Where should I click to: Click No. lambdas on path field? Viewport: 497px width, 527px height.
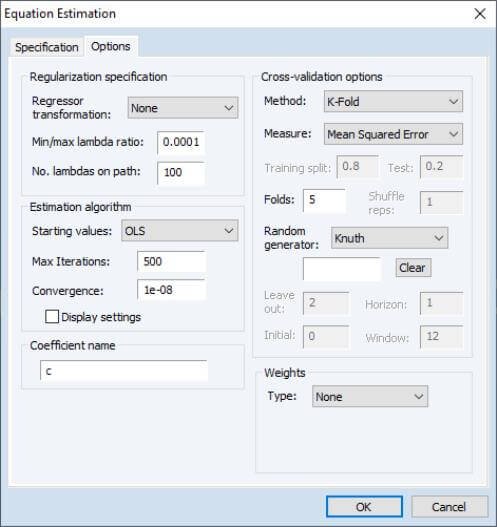point(181,172)
